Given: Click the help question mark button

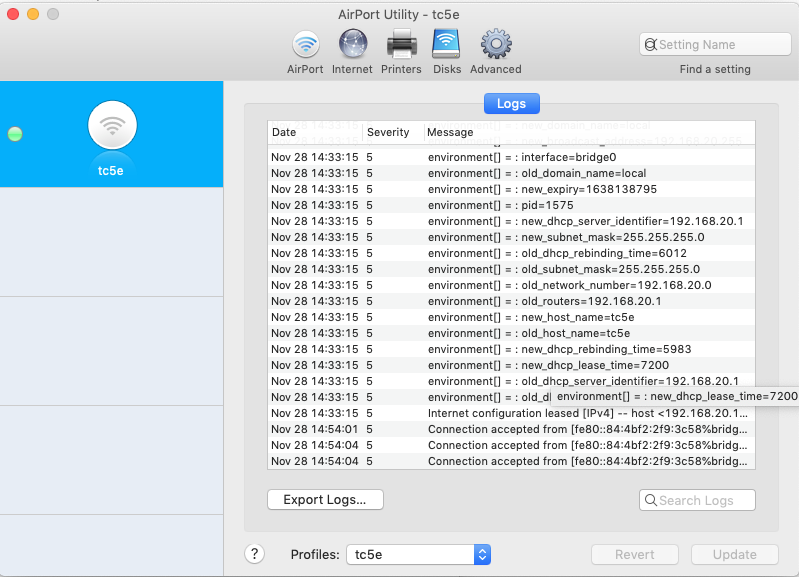Looking at the screenshot, I should pyautogui.click(x=254, y=554).
